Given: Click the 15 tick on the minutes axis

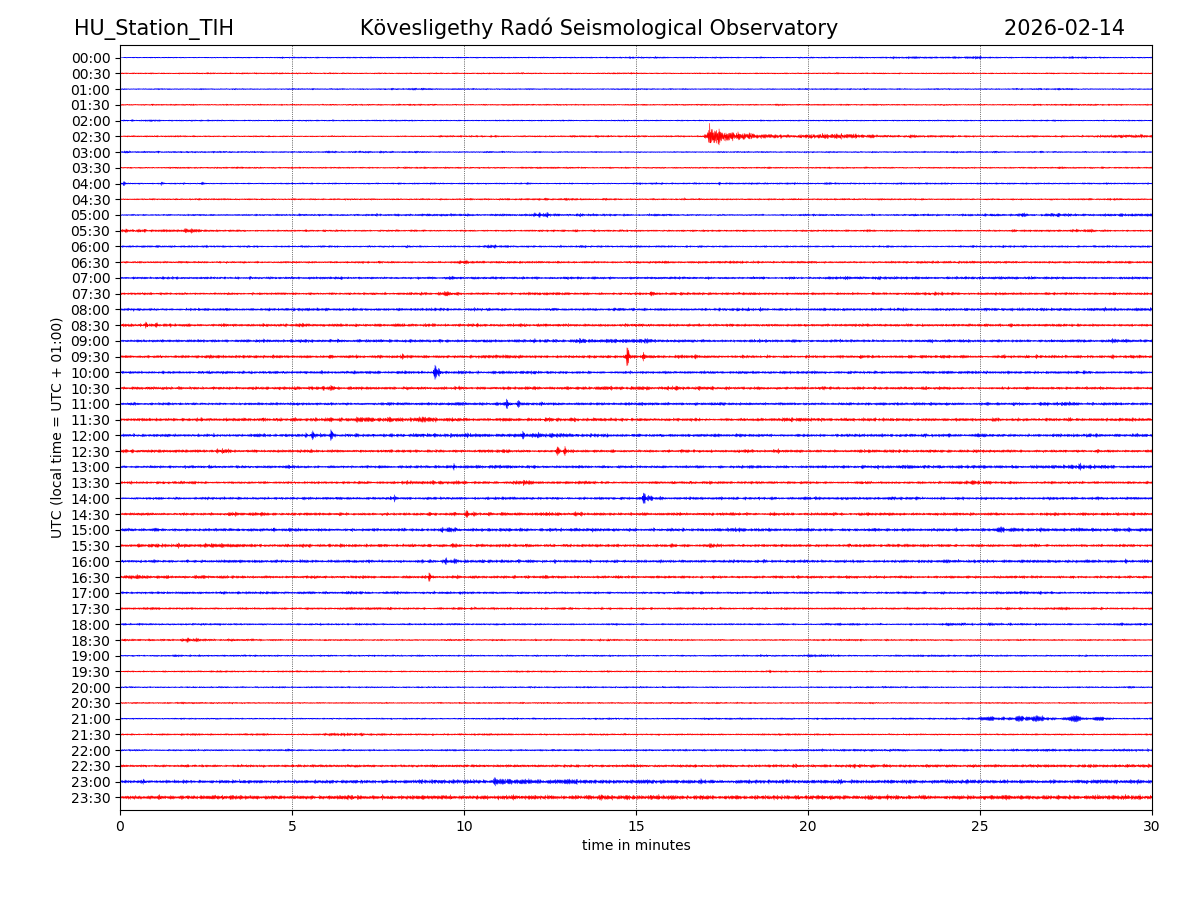Looking at the screenshot, I should tap(636, 826).
